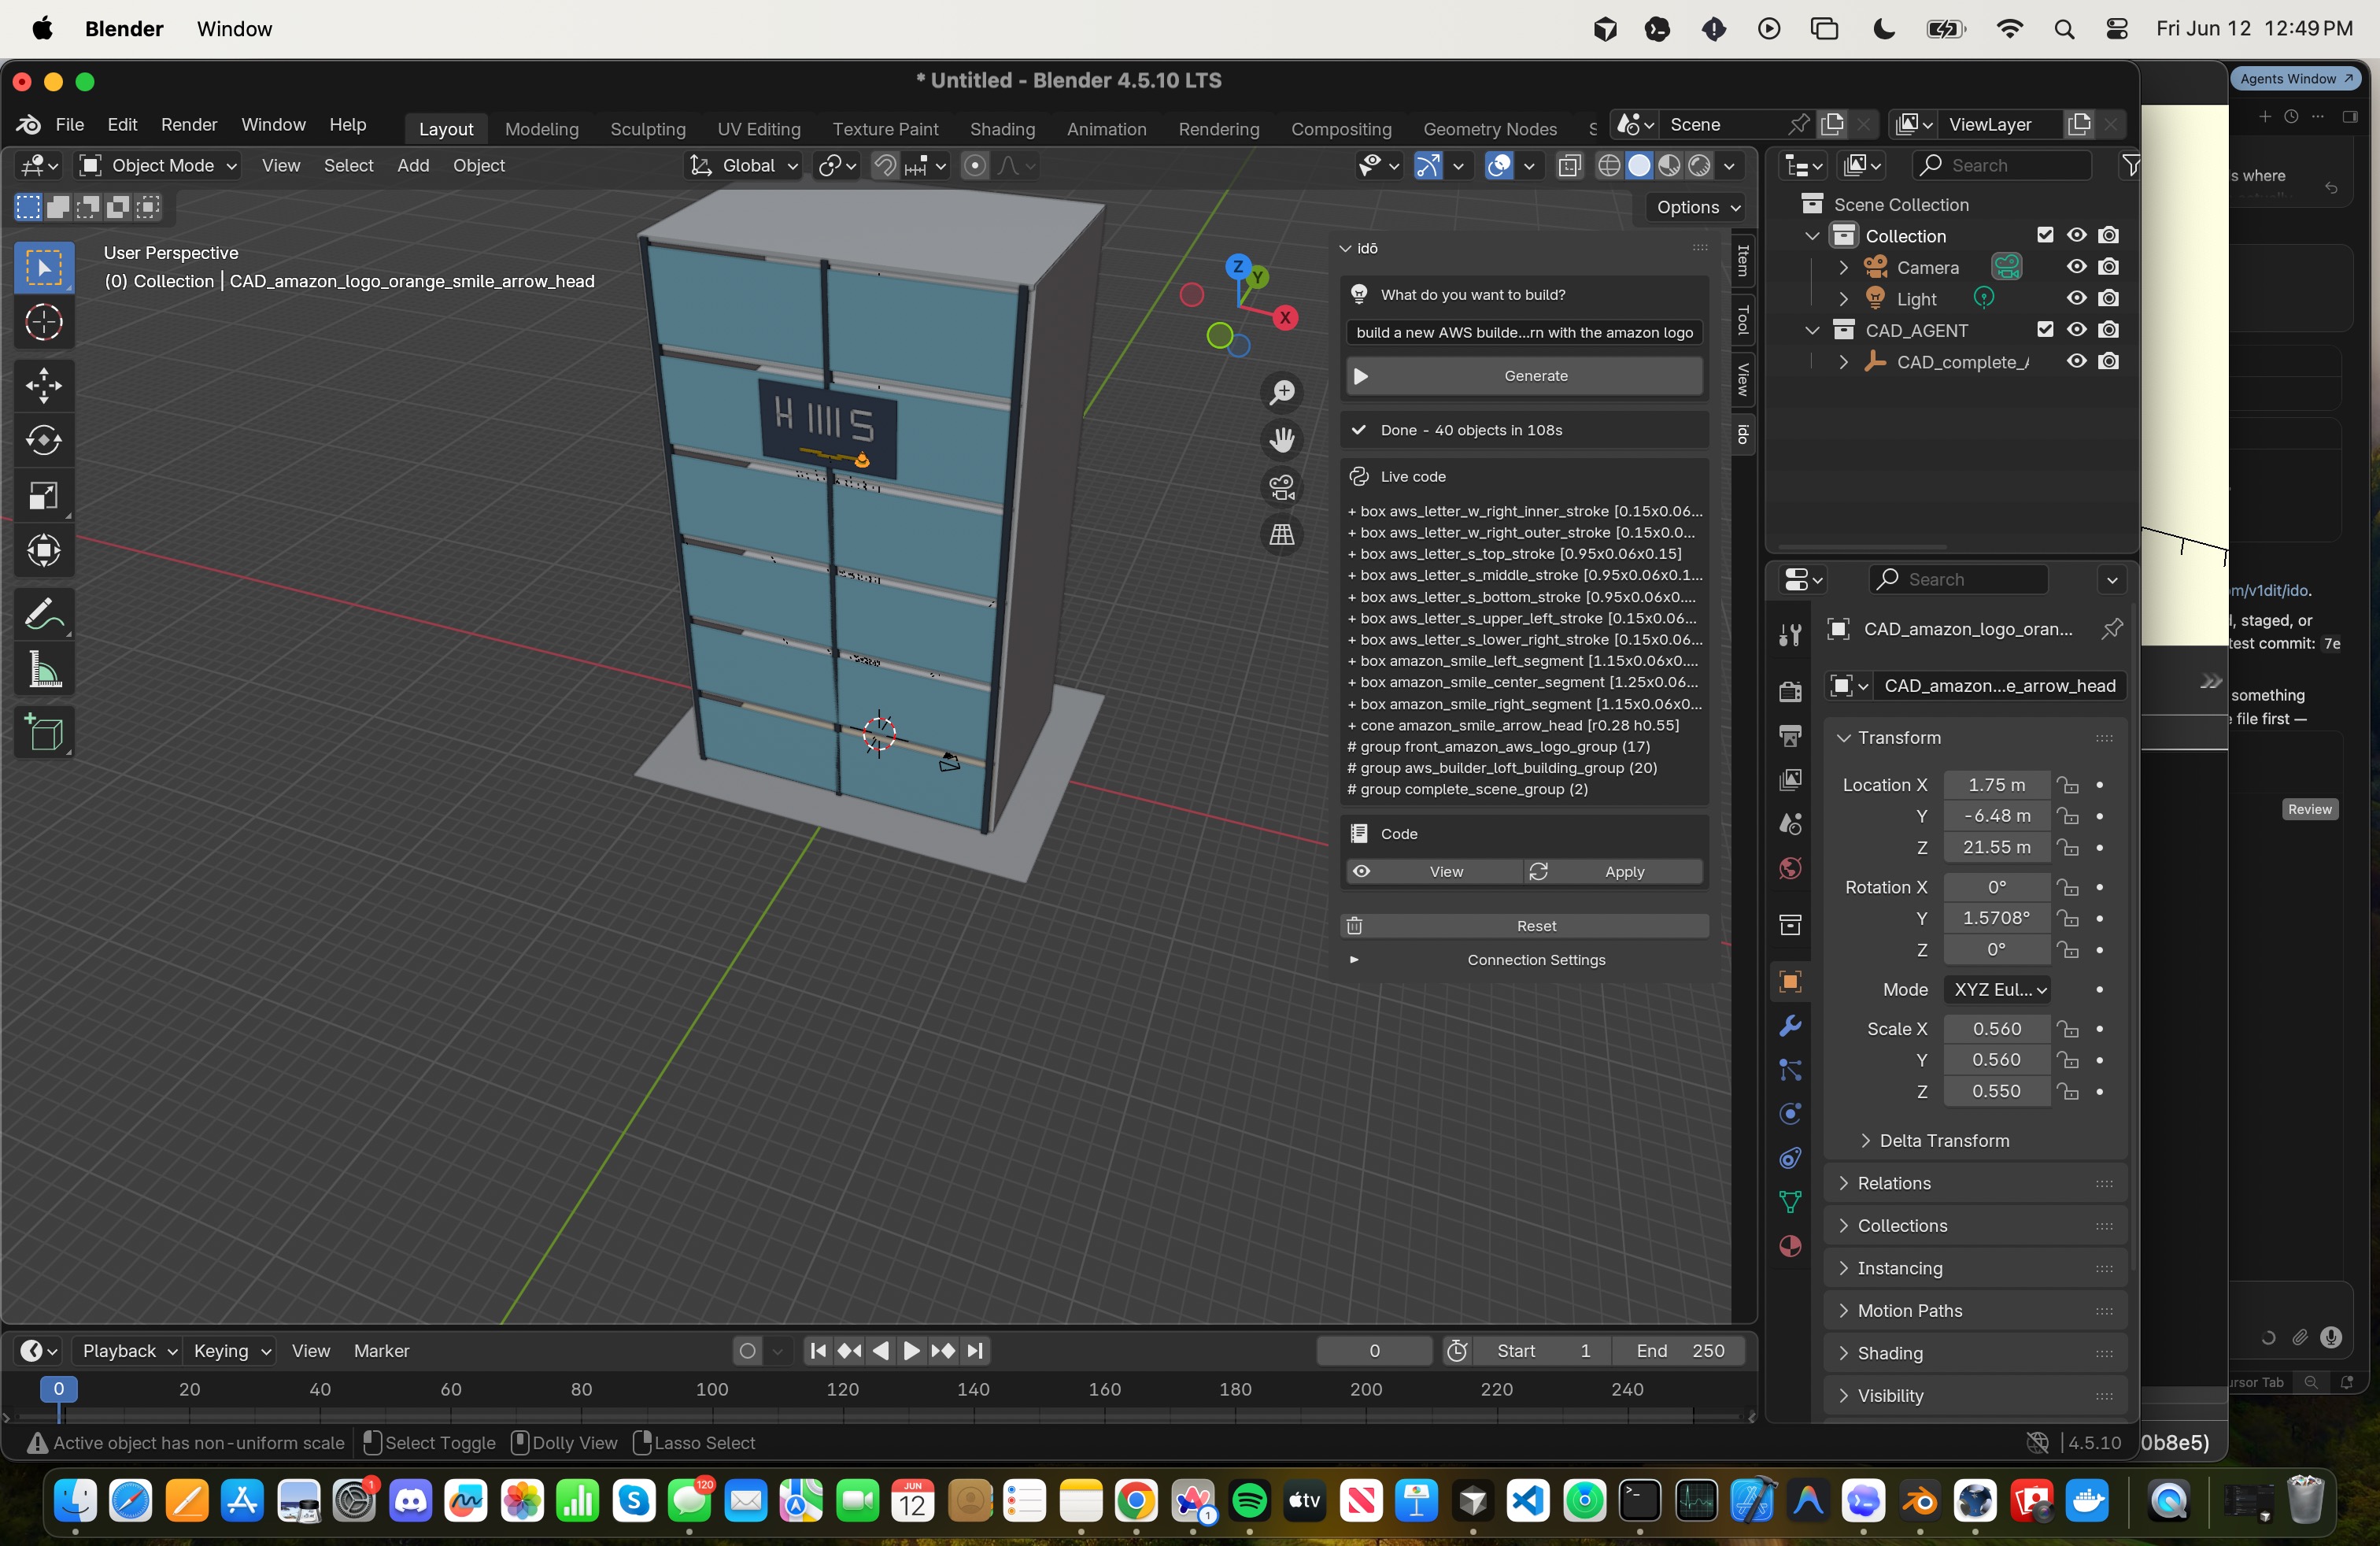Click the Reset button
The width and height of the screenshot is (2380, 1546).
point(1524,926)
